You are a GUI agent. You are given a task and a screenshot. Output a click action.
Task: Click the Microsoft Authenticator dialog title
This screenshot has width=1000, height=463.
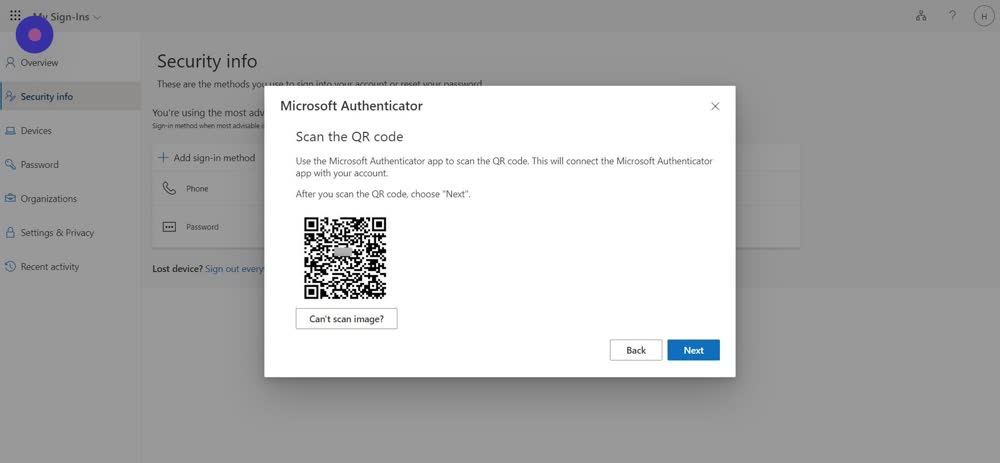click(351, 106)
